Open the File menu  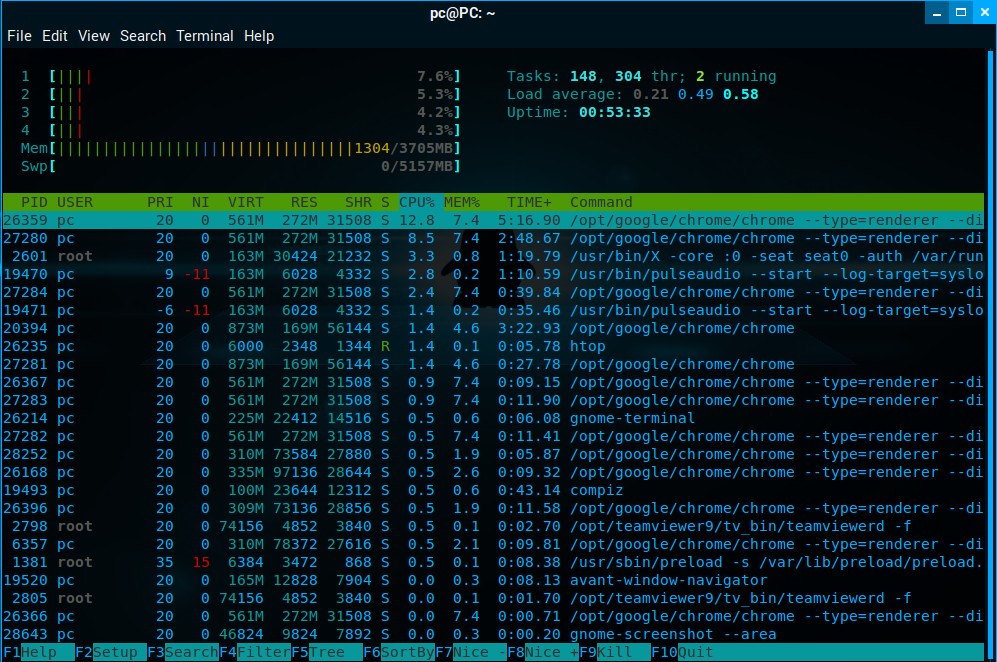point(19,36)
